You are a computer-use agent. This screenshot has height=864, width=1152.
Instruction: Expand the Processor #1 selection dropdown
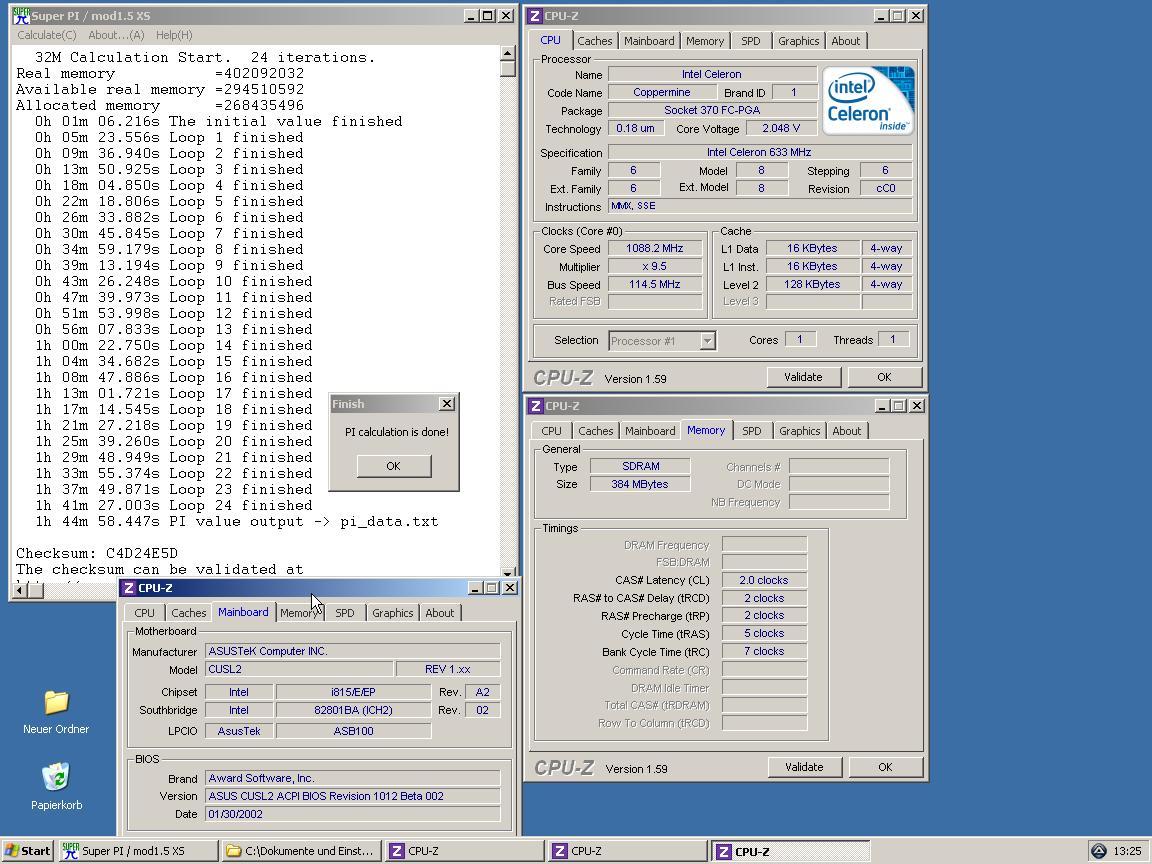coord(707,341)
